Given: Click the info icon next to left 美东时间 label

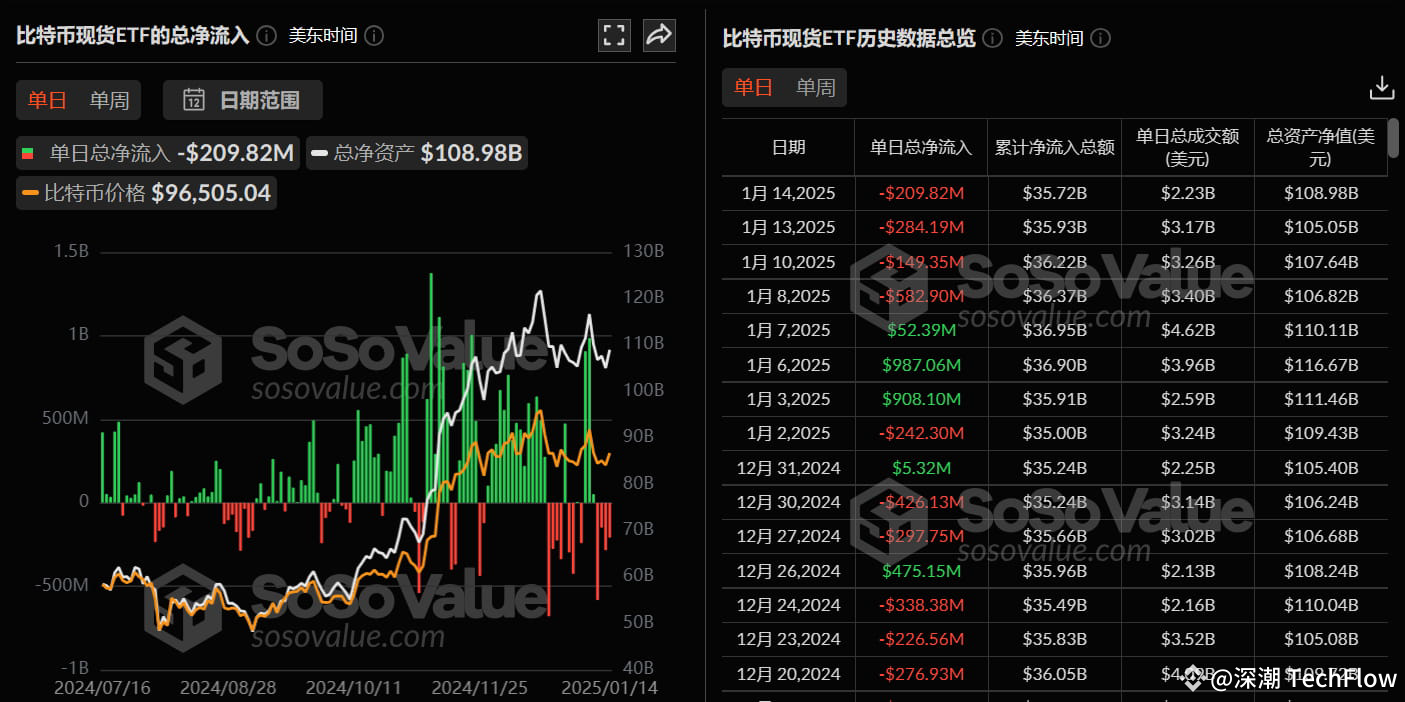Looking at the screenshot, I should pos(374,35).
